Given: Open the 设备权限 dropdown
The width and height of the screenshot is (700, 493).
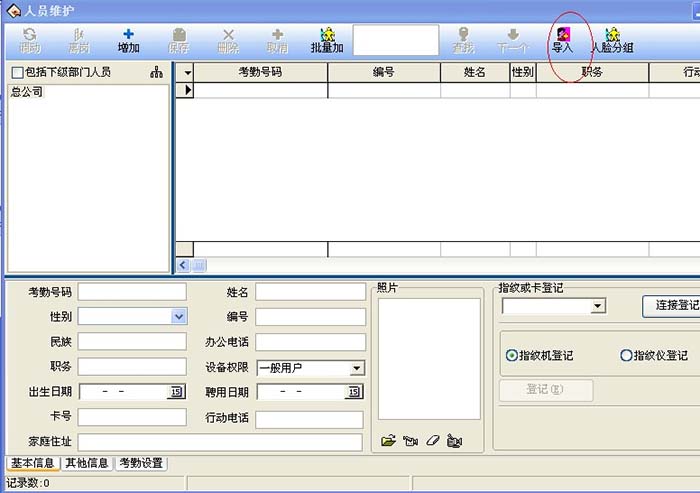Looking at the screenshot, I should coord(357,368).
